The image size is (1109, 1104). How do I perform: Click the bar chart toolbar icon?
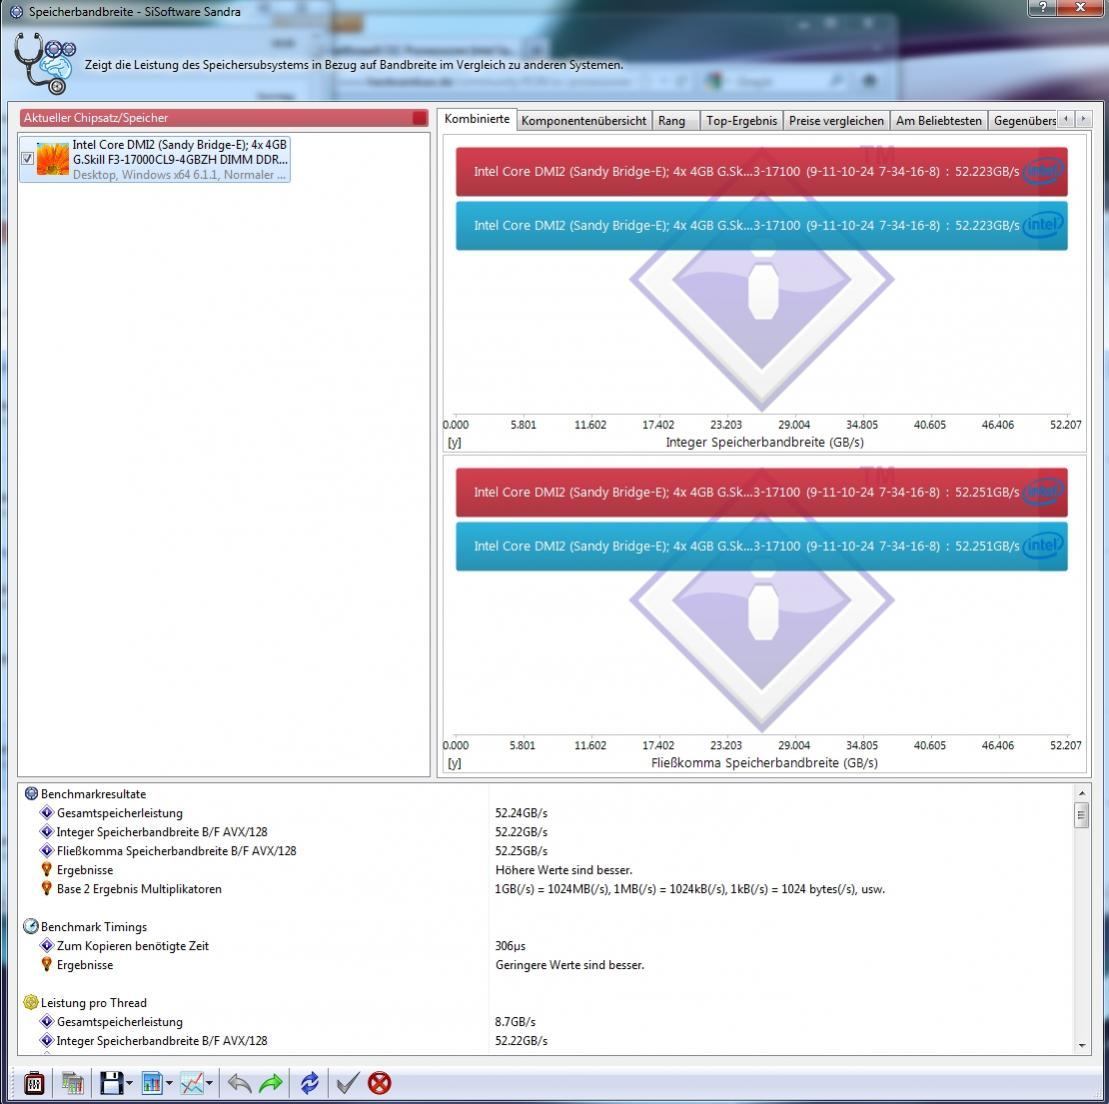[152, 1083]
